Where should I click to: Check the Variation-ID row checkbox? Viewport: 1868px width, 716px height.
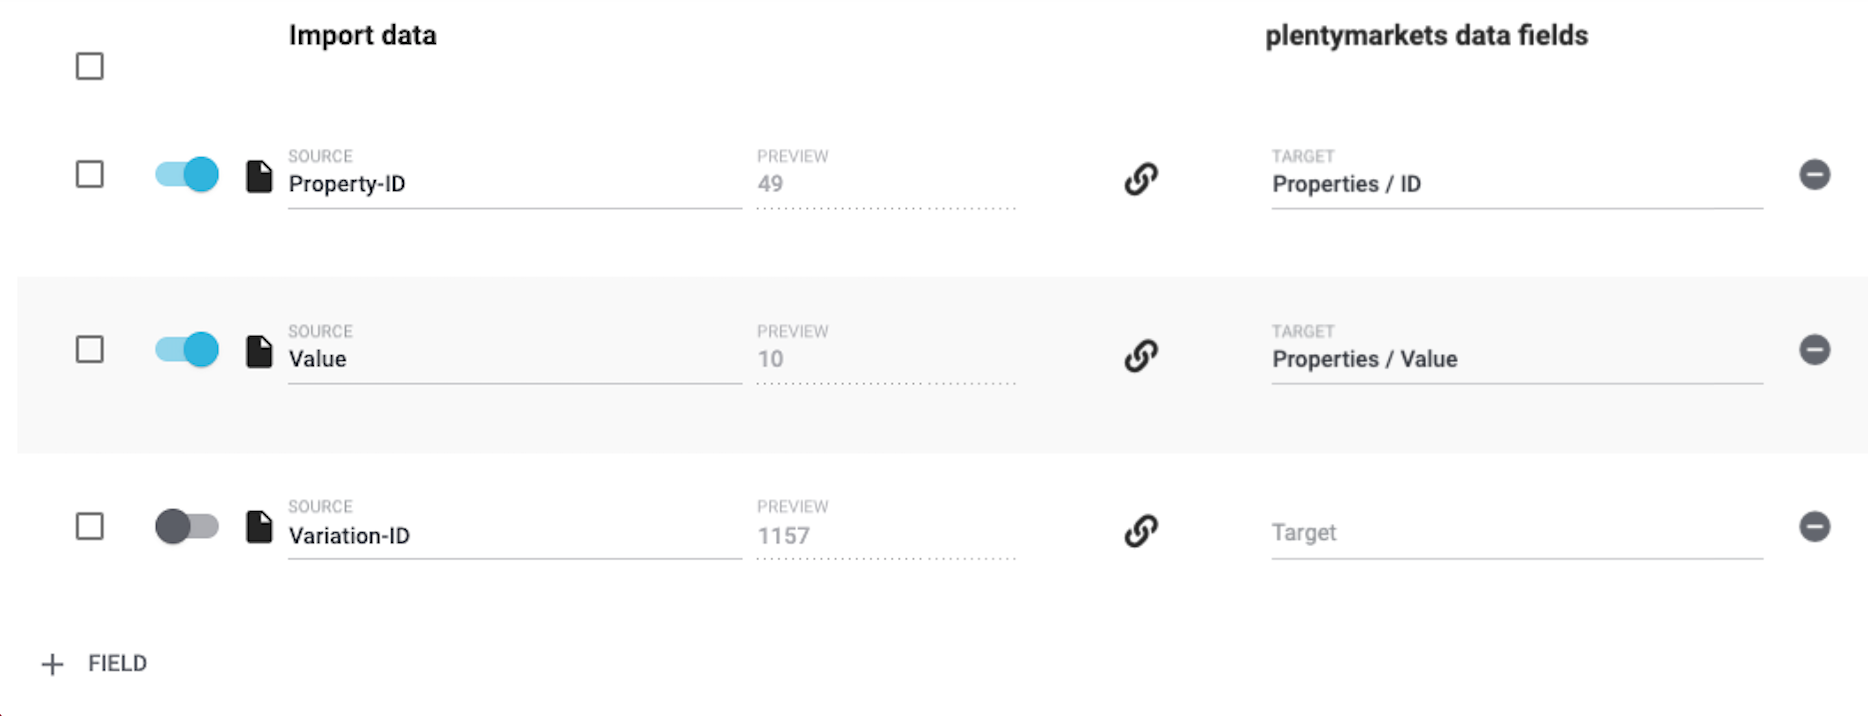point(90,526)
